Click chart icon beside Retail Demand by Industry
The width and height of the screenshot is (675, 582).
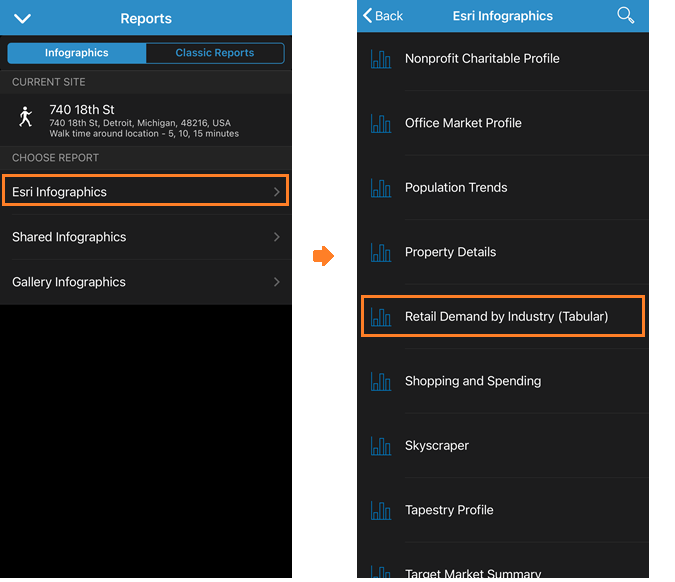(381, 317)
